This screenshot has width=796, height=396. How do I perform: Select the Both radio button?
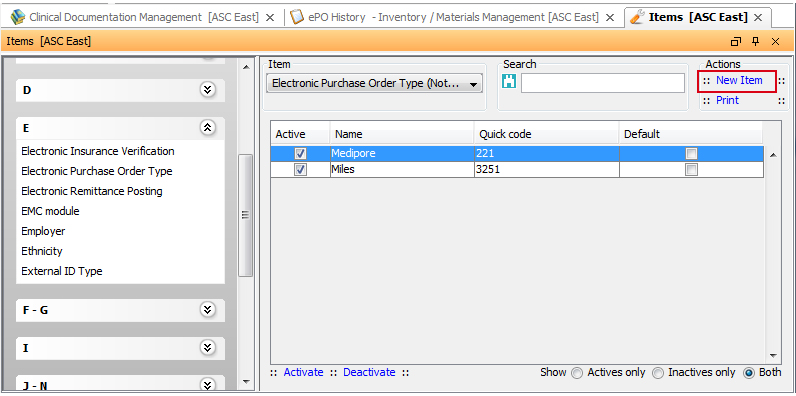tap(749, 373)
